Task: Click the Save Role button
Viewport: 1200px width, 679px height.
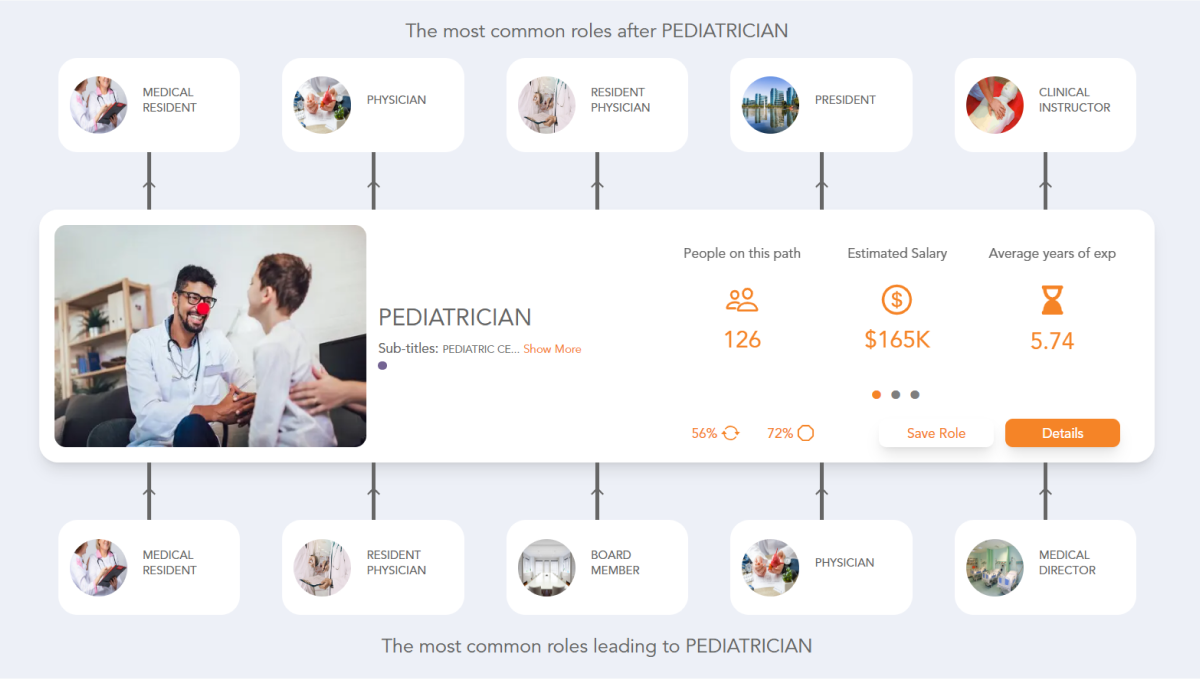Action: click(936, 433)
